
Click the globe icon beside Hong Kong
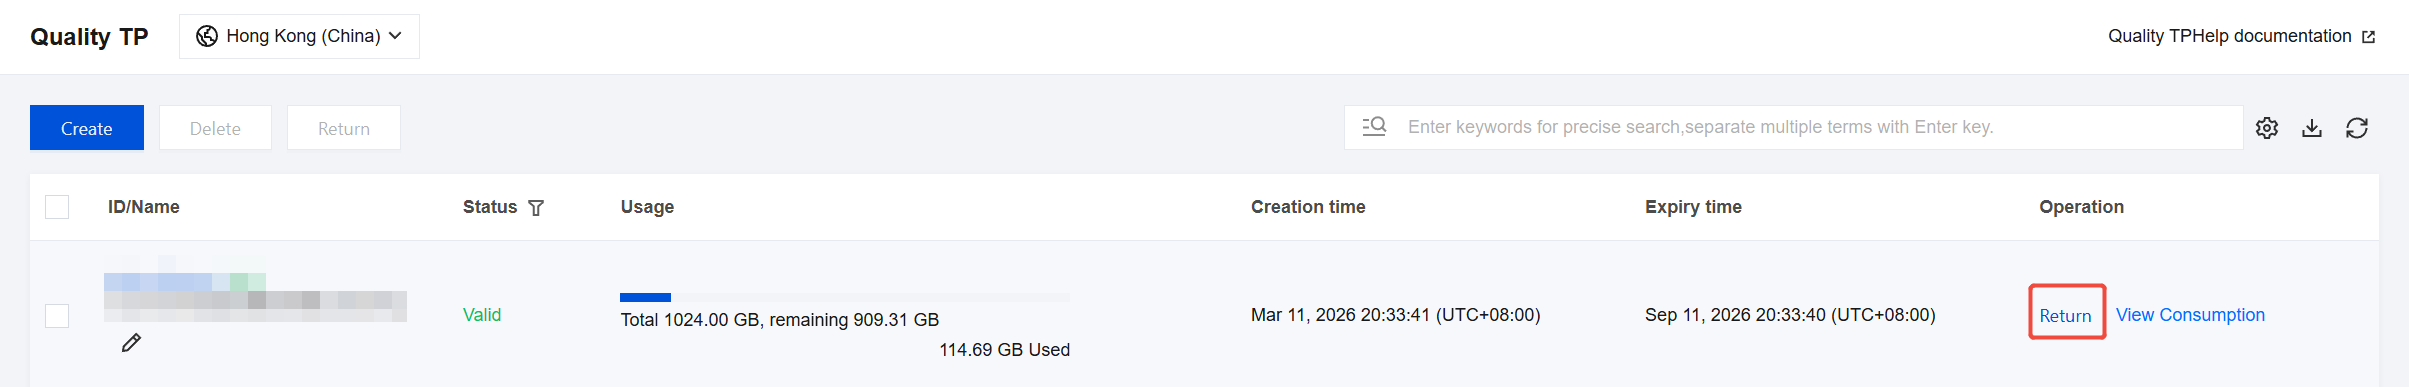click(207, 36)
